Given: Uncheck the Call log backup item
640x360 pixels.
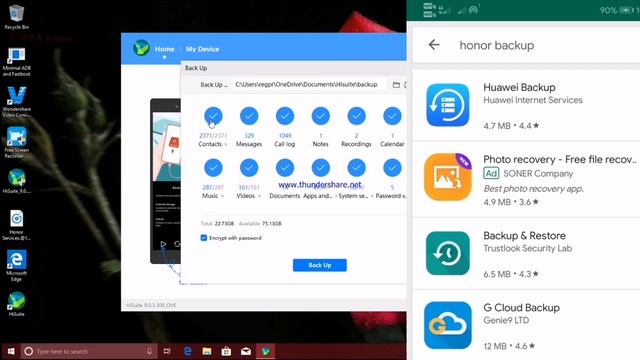Looking at the screenshot, I should (285, 116).
